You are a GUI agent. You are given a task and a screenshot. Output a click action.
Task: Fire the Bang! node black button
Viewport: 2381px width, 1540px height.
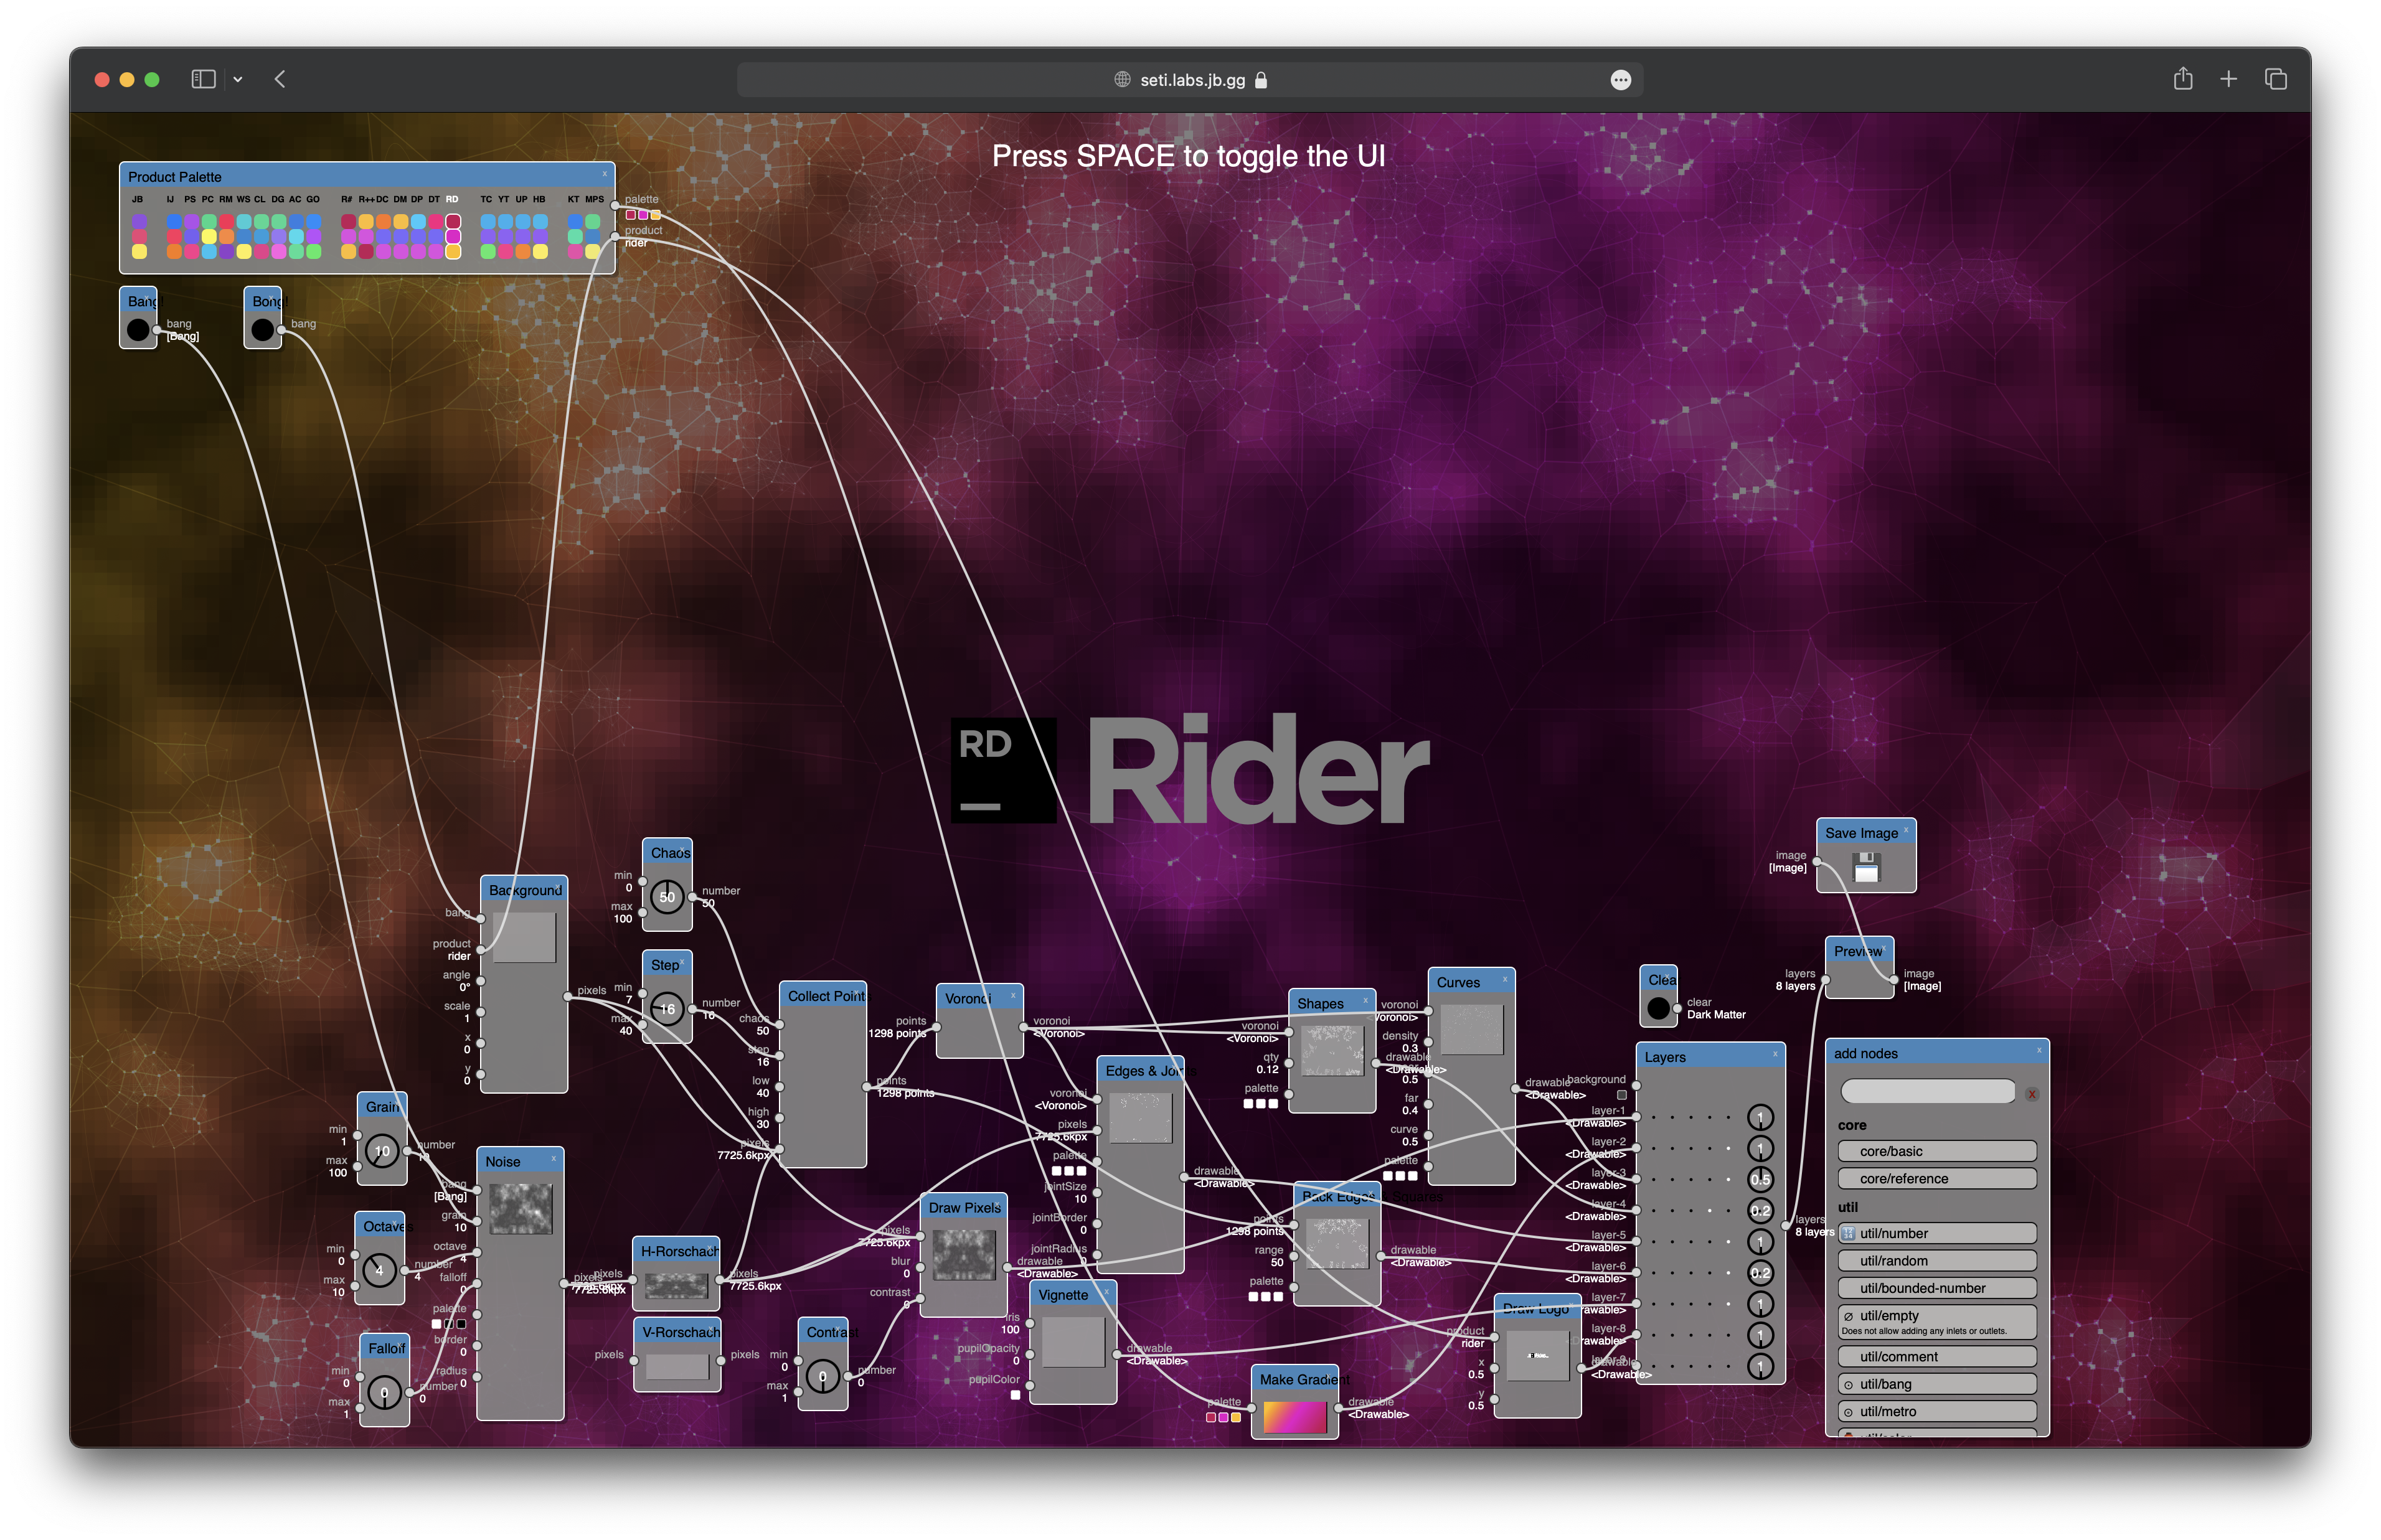pos(138,330)
